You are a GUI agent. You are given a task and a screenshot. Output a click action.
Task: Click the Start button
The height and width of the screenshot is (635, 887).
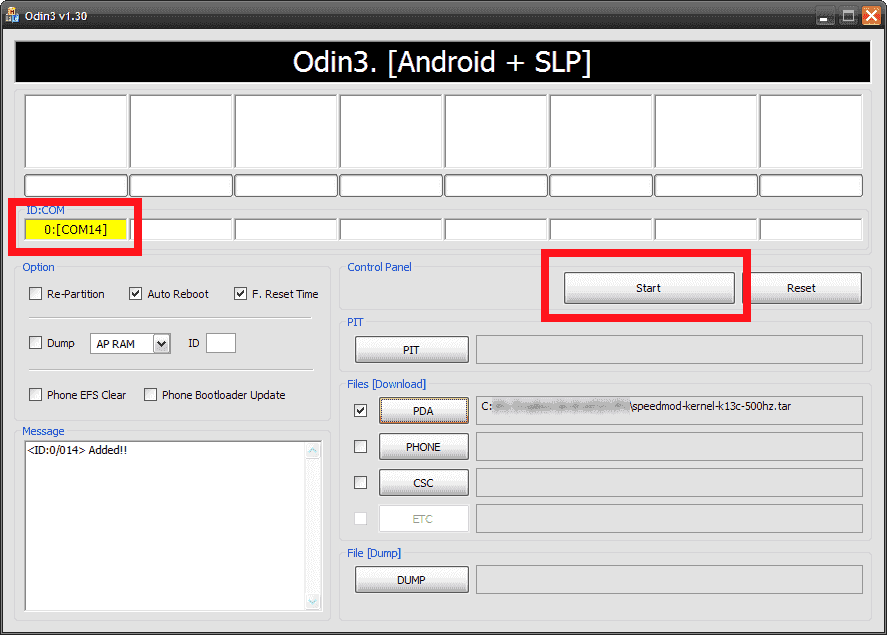click(x=649, y=288)
